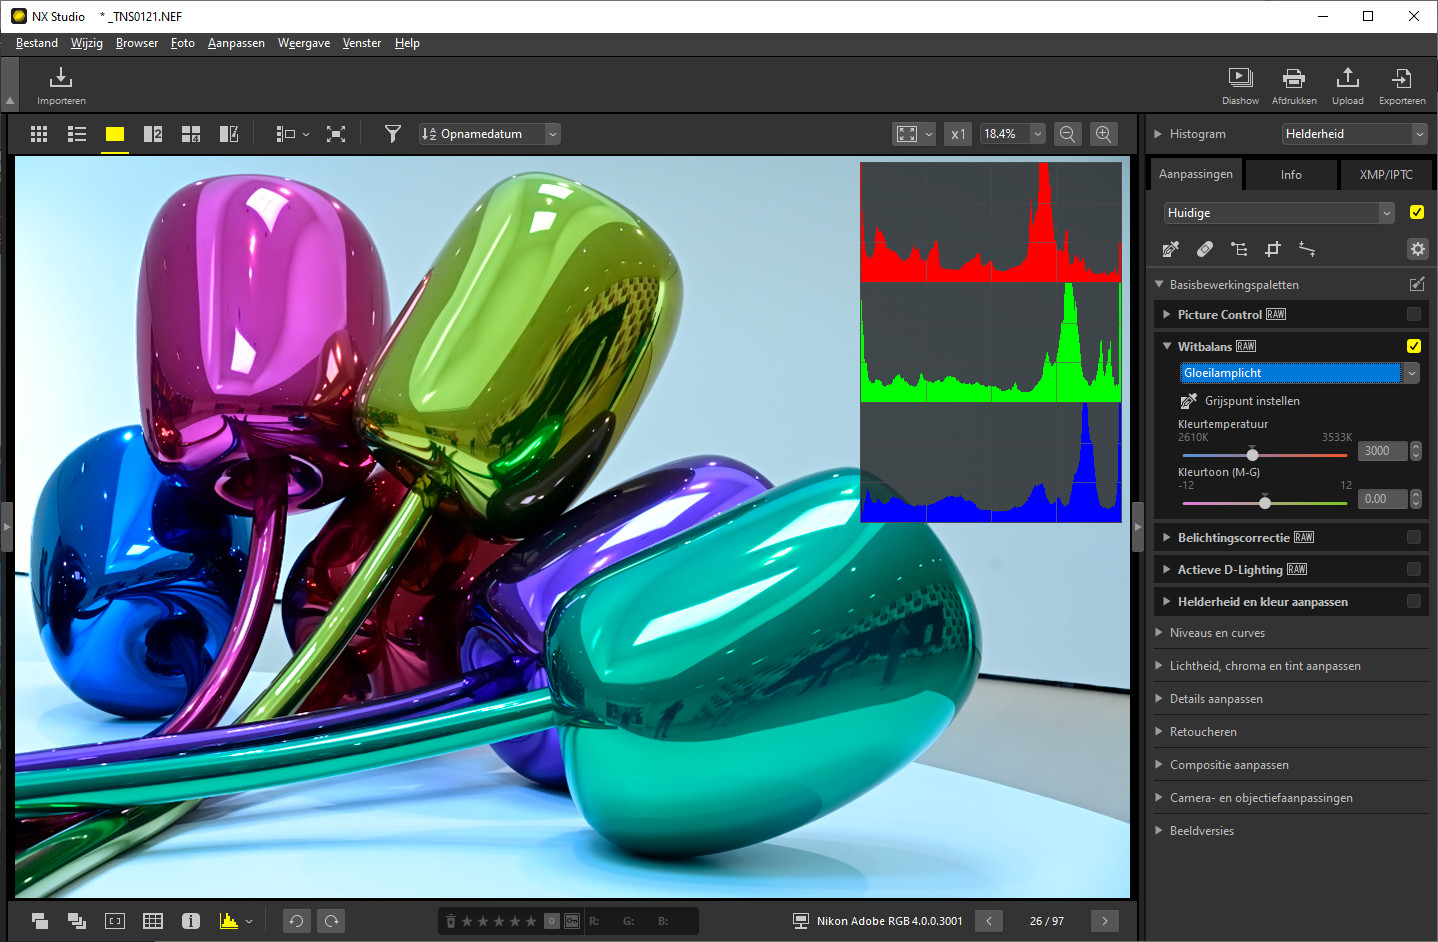Toggle focus point display icon
The image size is (1438, 942).
tap(115, 921)
